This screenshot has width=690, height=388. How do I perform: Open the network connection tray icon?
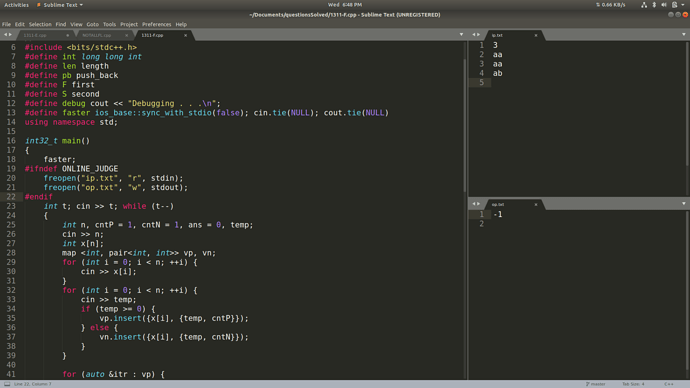[644, 5]
